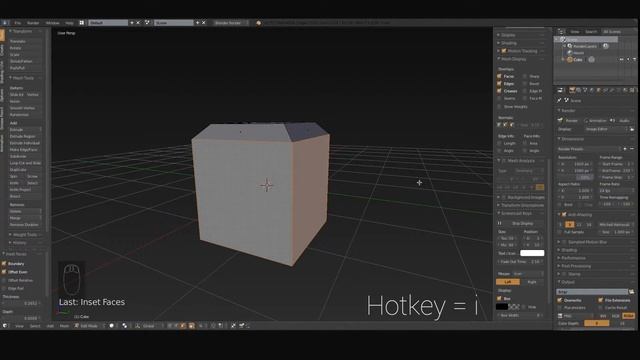Toggle the Overwrite checkbox in Output
This screenshot has width=640, height=360.
(x=560, y=300)
